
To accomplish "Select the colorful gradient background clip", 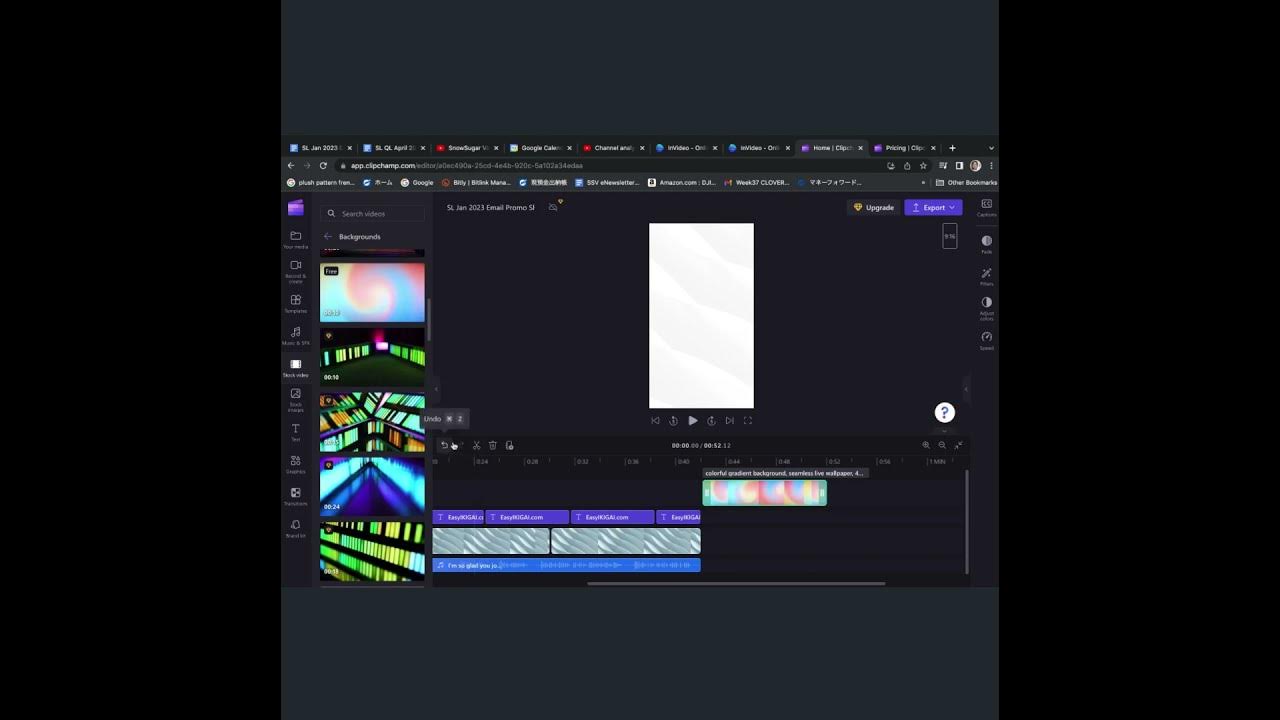I will click(764, 493).
